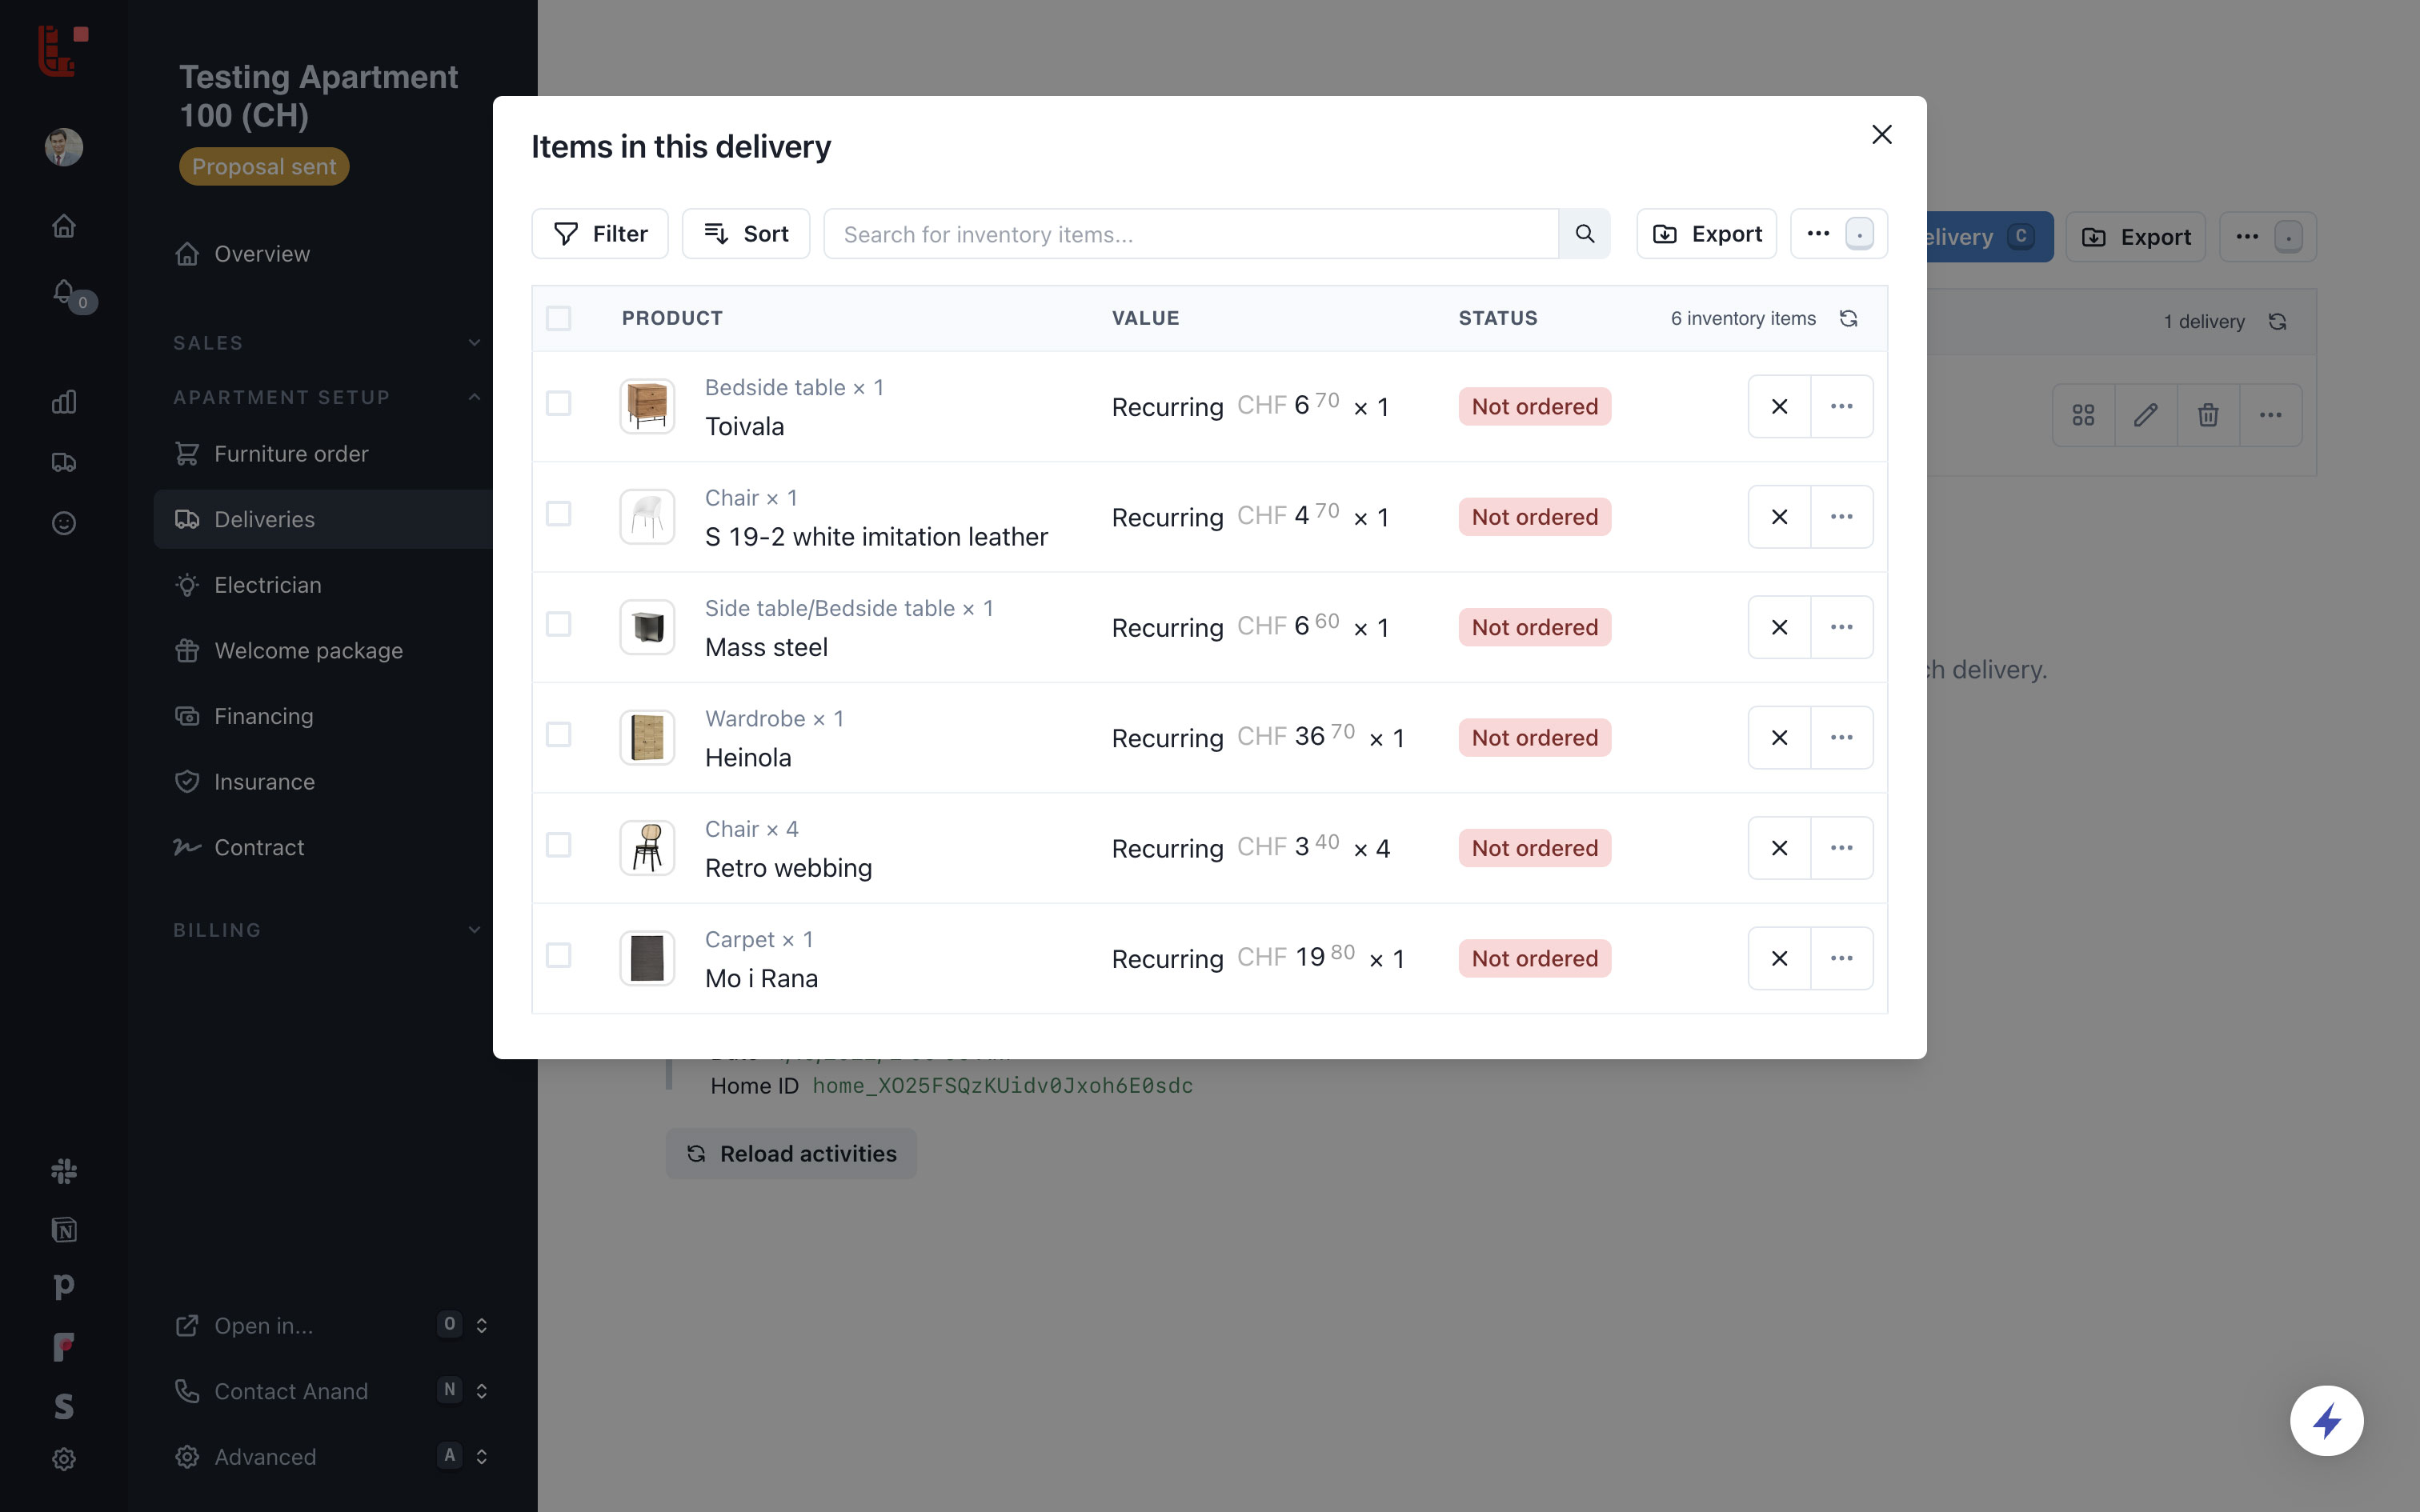The image size is (2420, 1512).
Task: Remove the Toivala bedside table from delivery
Action: click(1778, 406)
